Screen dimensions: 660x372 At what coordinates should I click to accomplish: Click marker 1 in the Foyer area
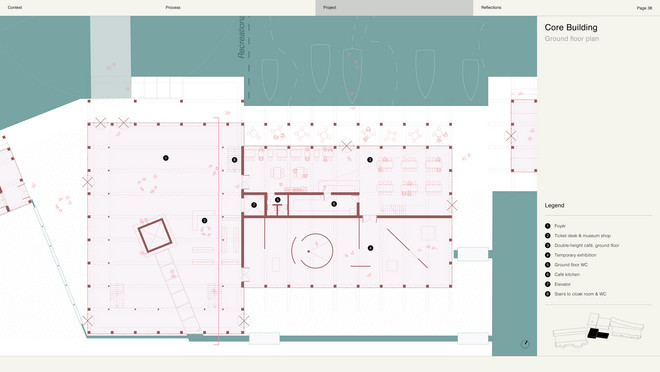[166, 158]
